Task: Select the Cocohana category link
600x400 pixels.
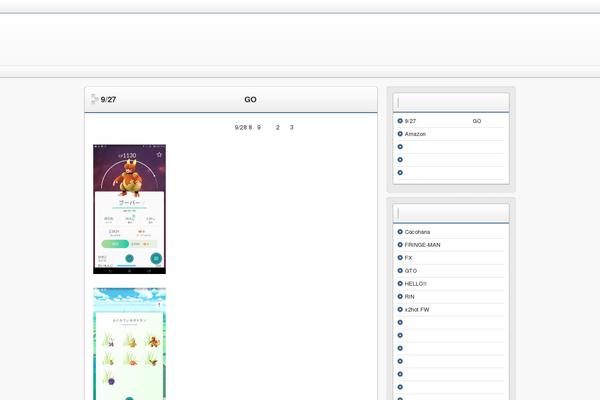Action: [417, 232]
